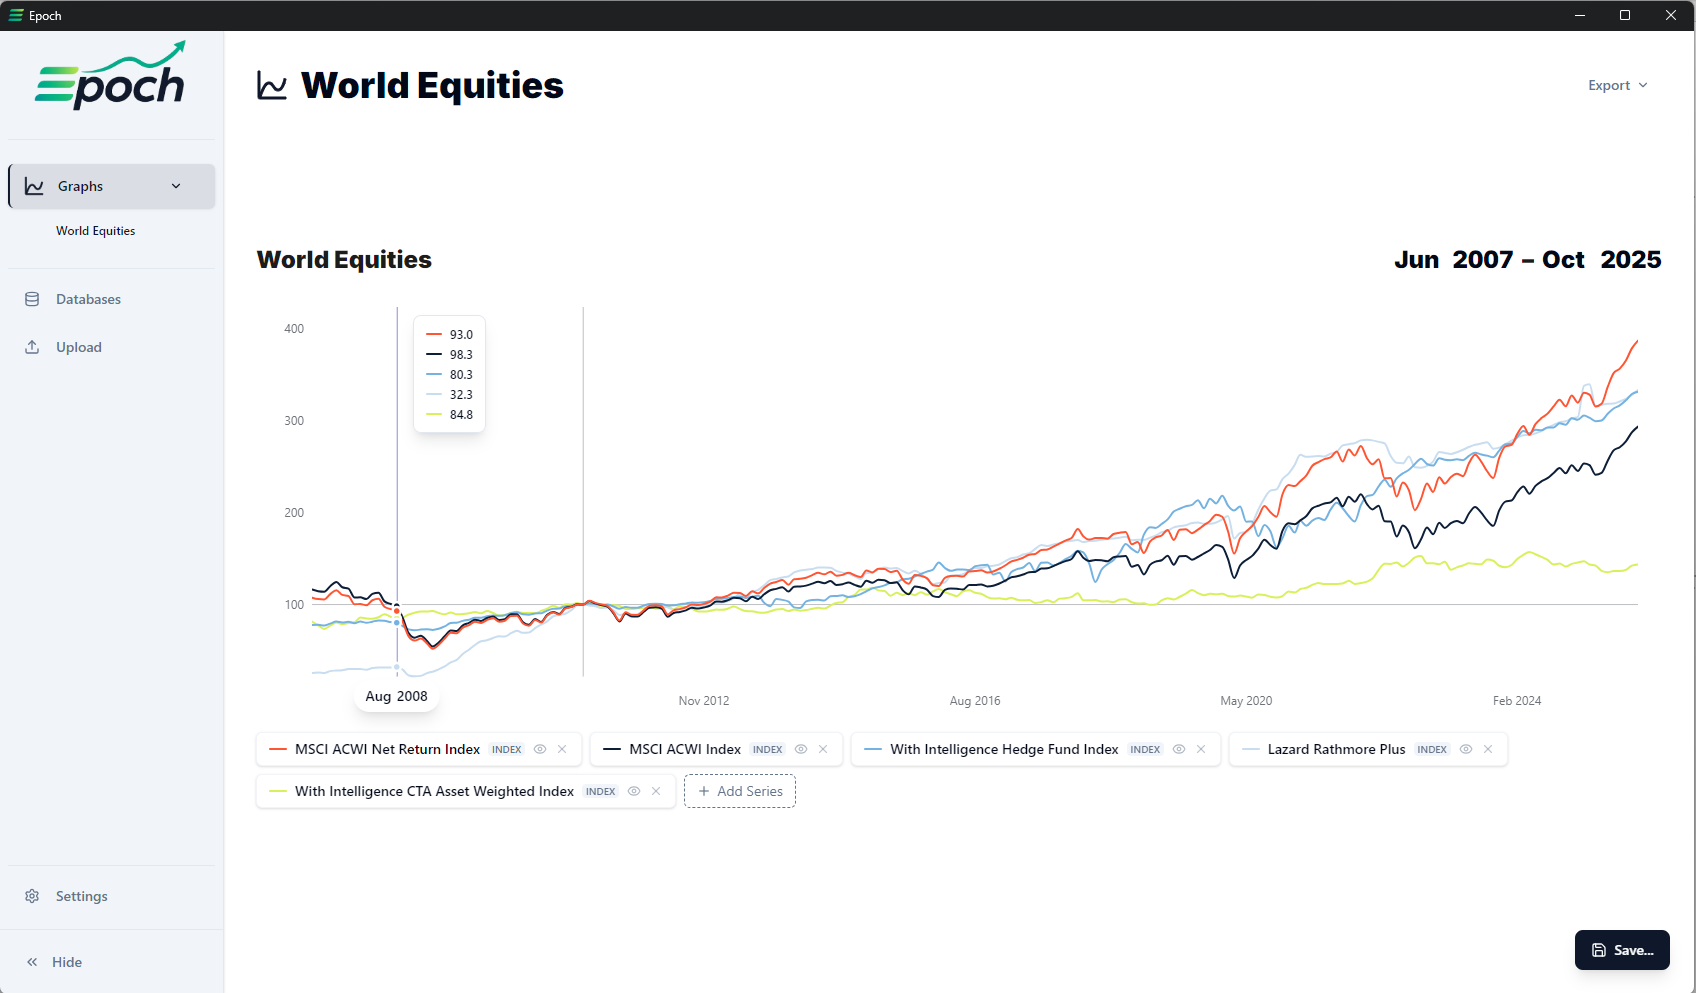This screenshot has width=1696, height=993.
Task: Collapse the Graphs section chevron
Action: [x=176, y=187]
